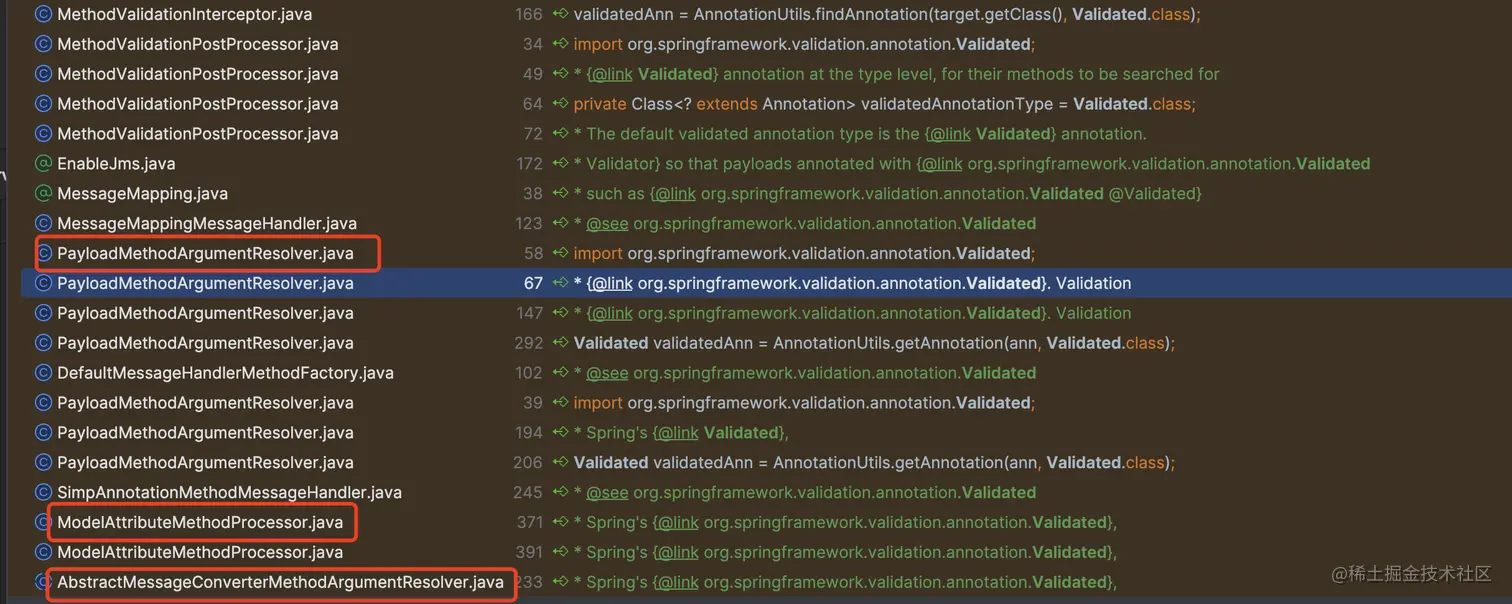Click the class icon beside AbstractMessageConverterMethodArgumentResolver.java
Image resolution: width=1512 pixels, height=604 pixels.
[x=41, y=582]
